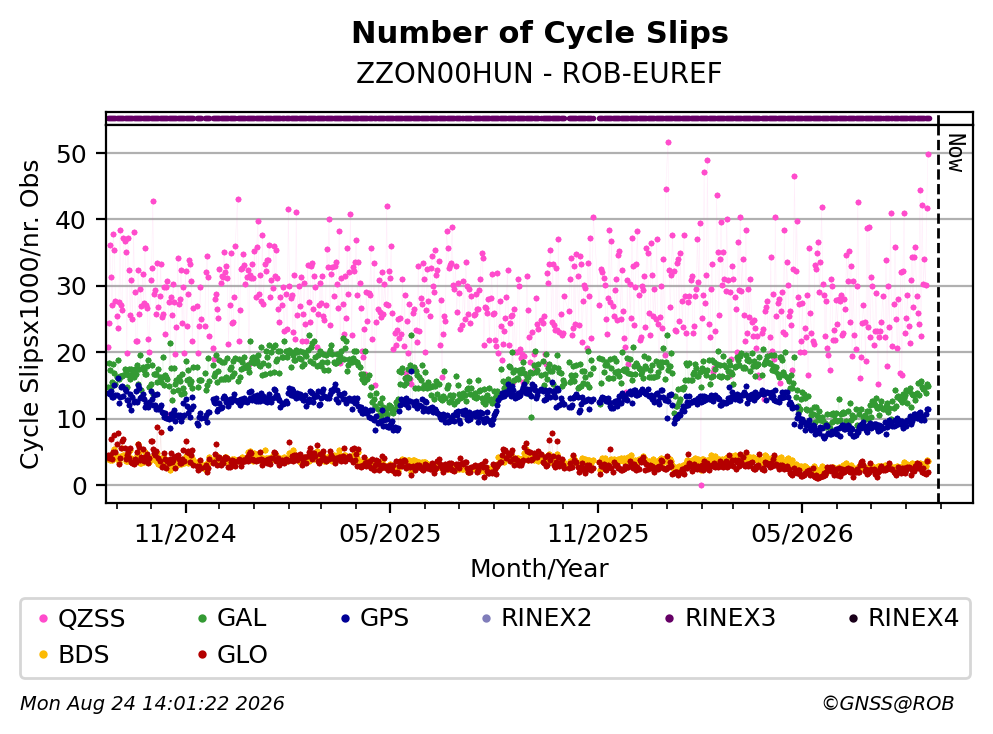
Task: Click the QZSS pink legend marker
Action: click(x=44, y=618)
